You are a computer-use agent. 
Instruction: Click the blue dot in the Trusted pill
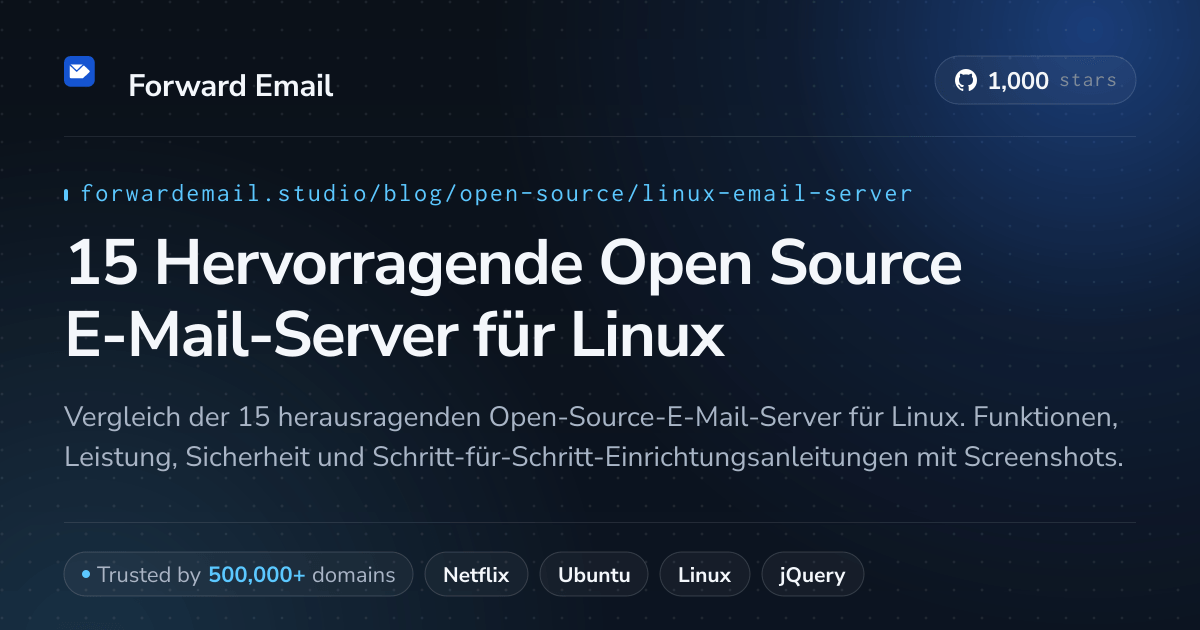pos(86,575)
